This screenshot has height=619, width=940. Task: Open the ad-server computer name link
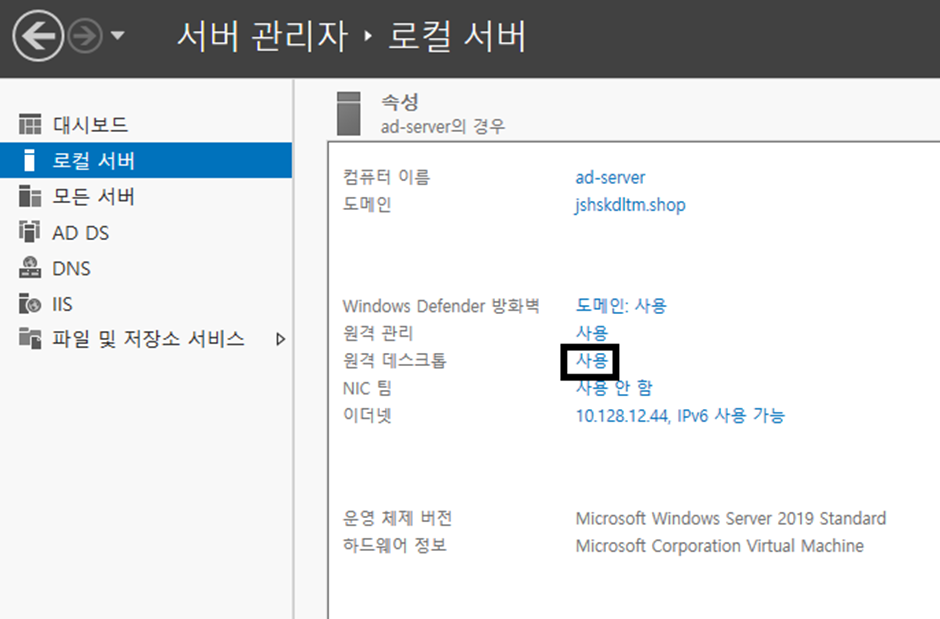pyautogui.click(x=610, y=177)
